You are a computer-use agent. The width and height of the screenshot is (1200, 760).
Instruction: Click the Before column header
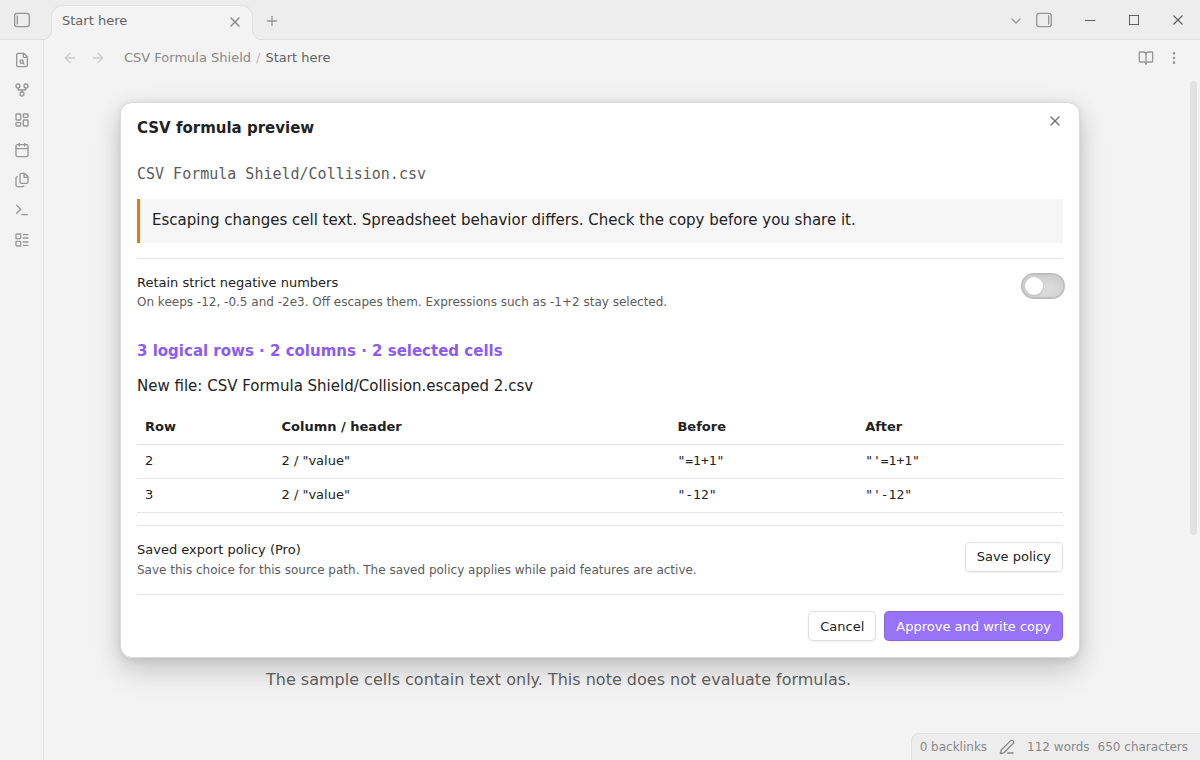point(702,427)
